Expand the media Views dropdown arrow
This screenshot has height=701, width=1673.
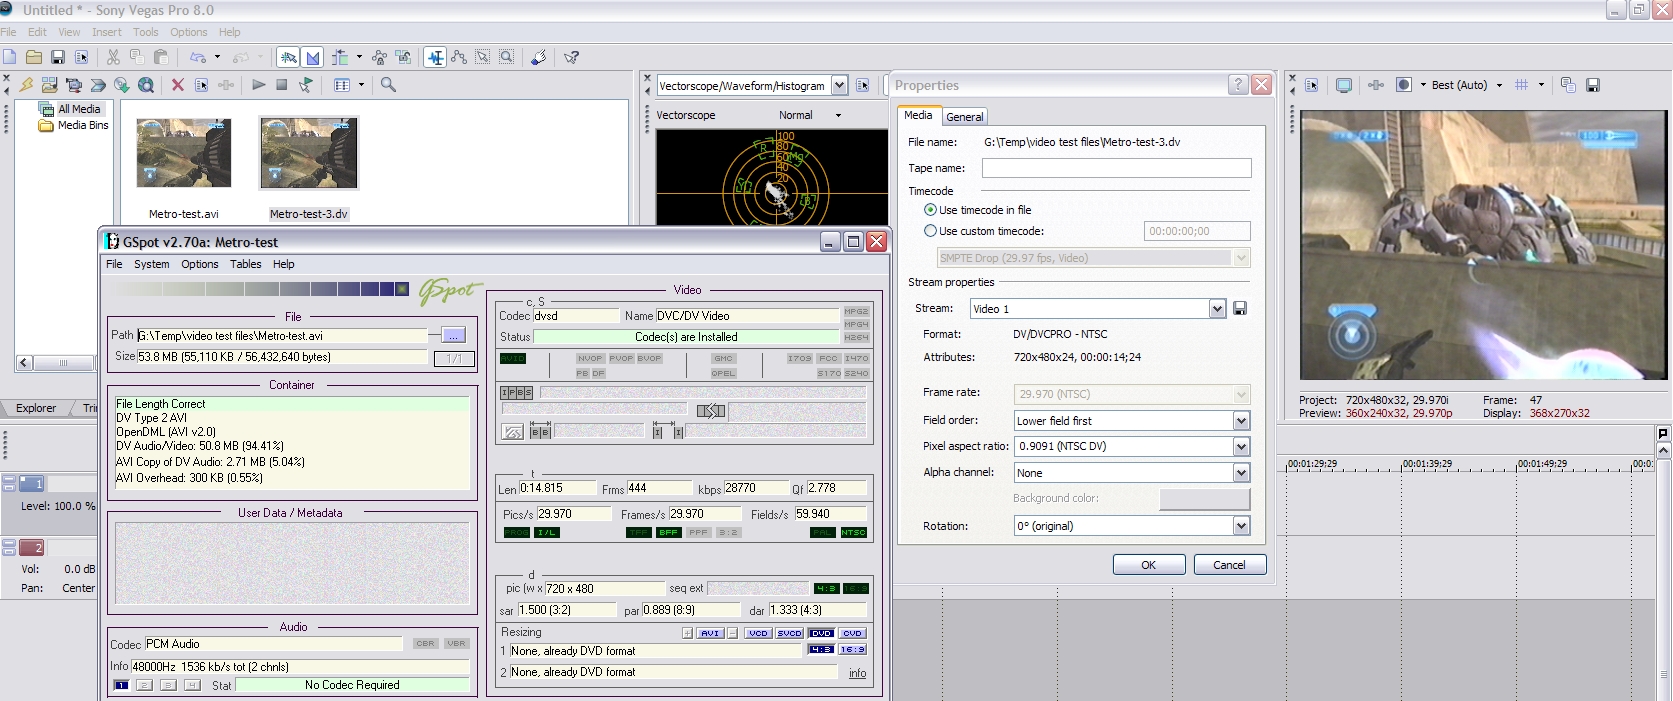(x=361, y=85)
